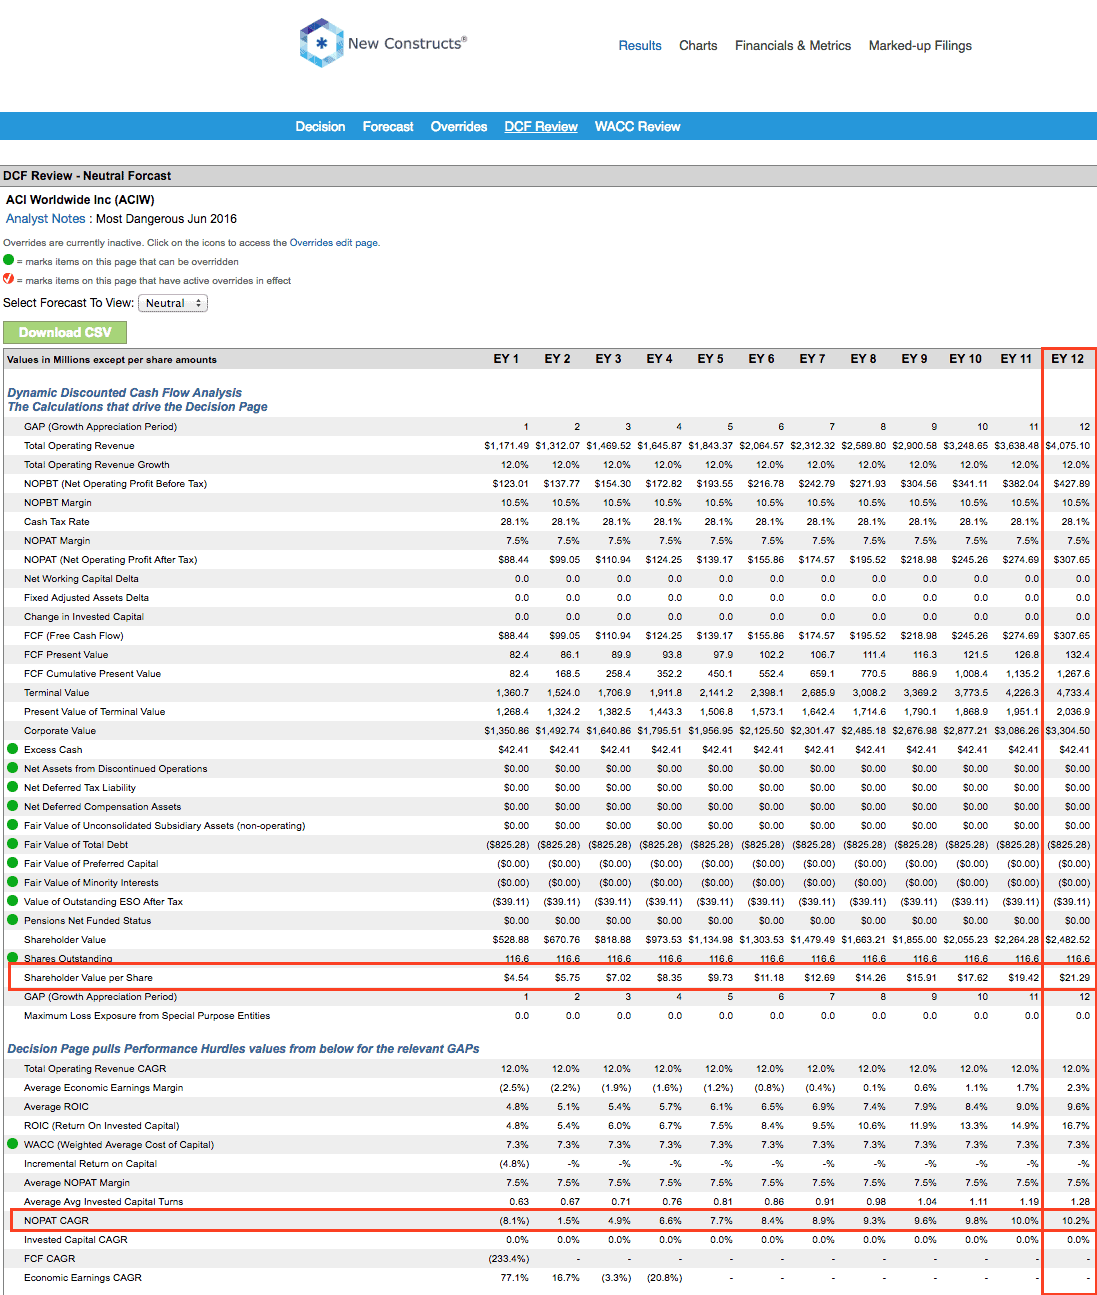Click the Average ROIC row label
The image size is (1097, 1295).
pos(56,1106)
